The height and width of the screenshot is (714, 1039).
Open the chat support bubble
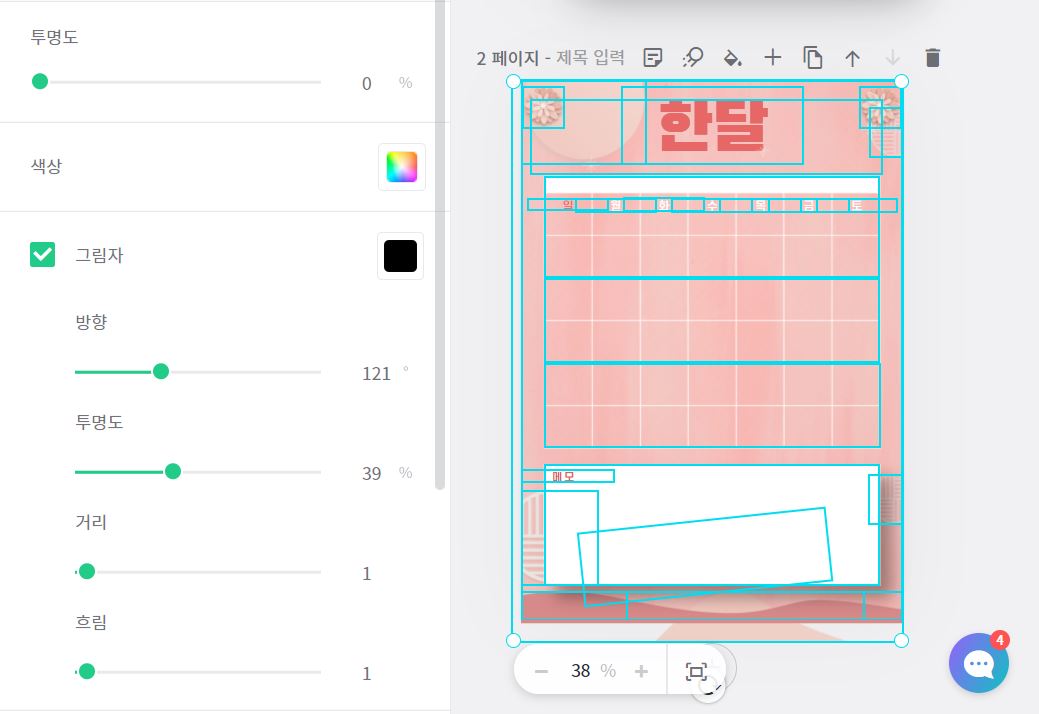[x=979, y=663]
